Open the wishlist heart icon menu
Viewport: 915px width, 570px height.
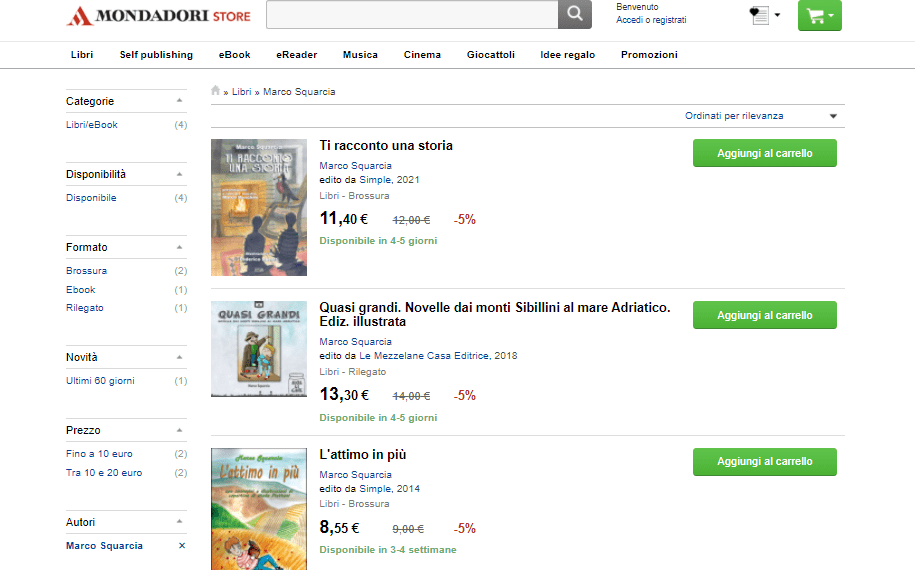764,15
